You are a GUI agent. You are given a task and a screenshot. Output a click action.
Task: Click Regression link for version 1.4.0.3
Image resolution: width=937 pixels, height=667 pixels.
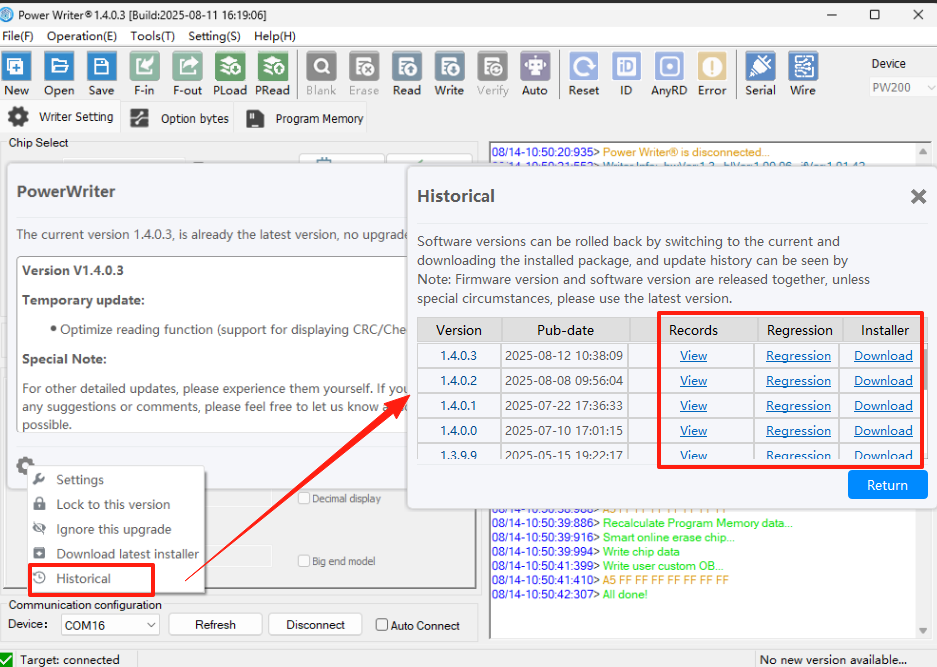coord(798,356)
